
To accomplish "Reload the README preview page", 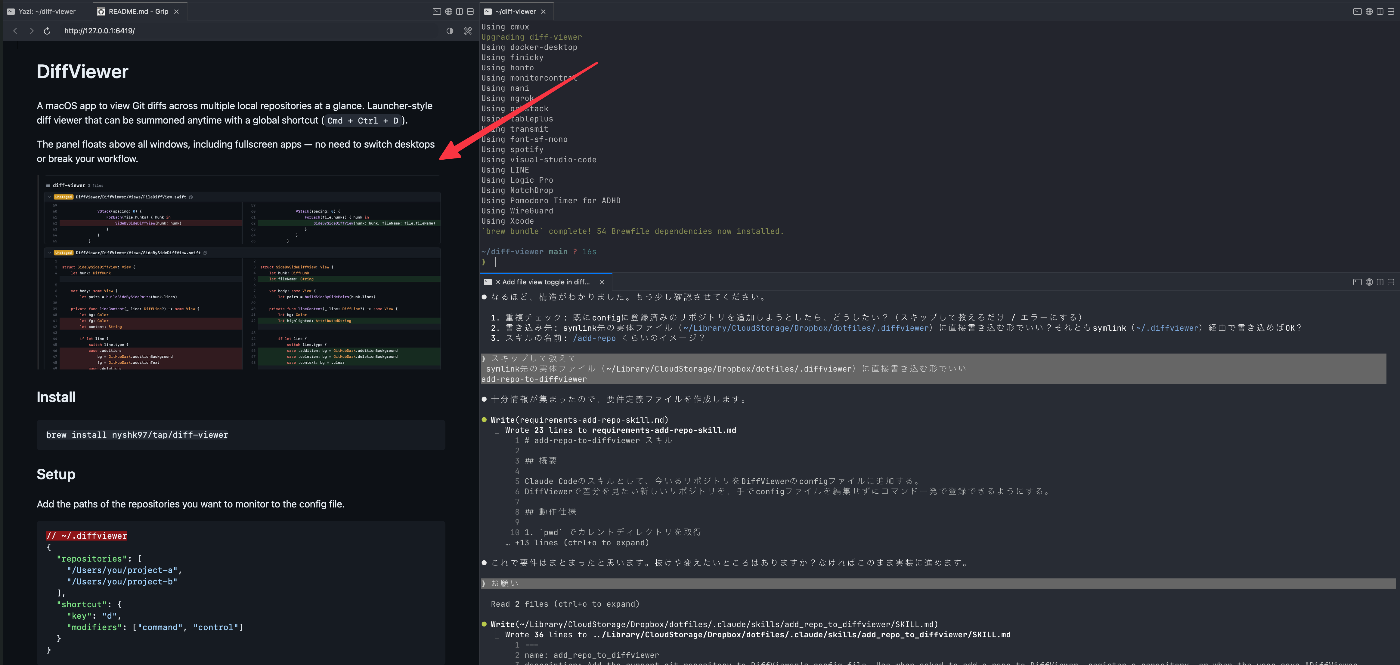I will tap(47, 31).
